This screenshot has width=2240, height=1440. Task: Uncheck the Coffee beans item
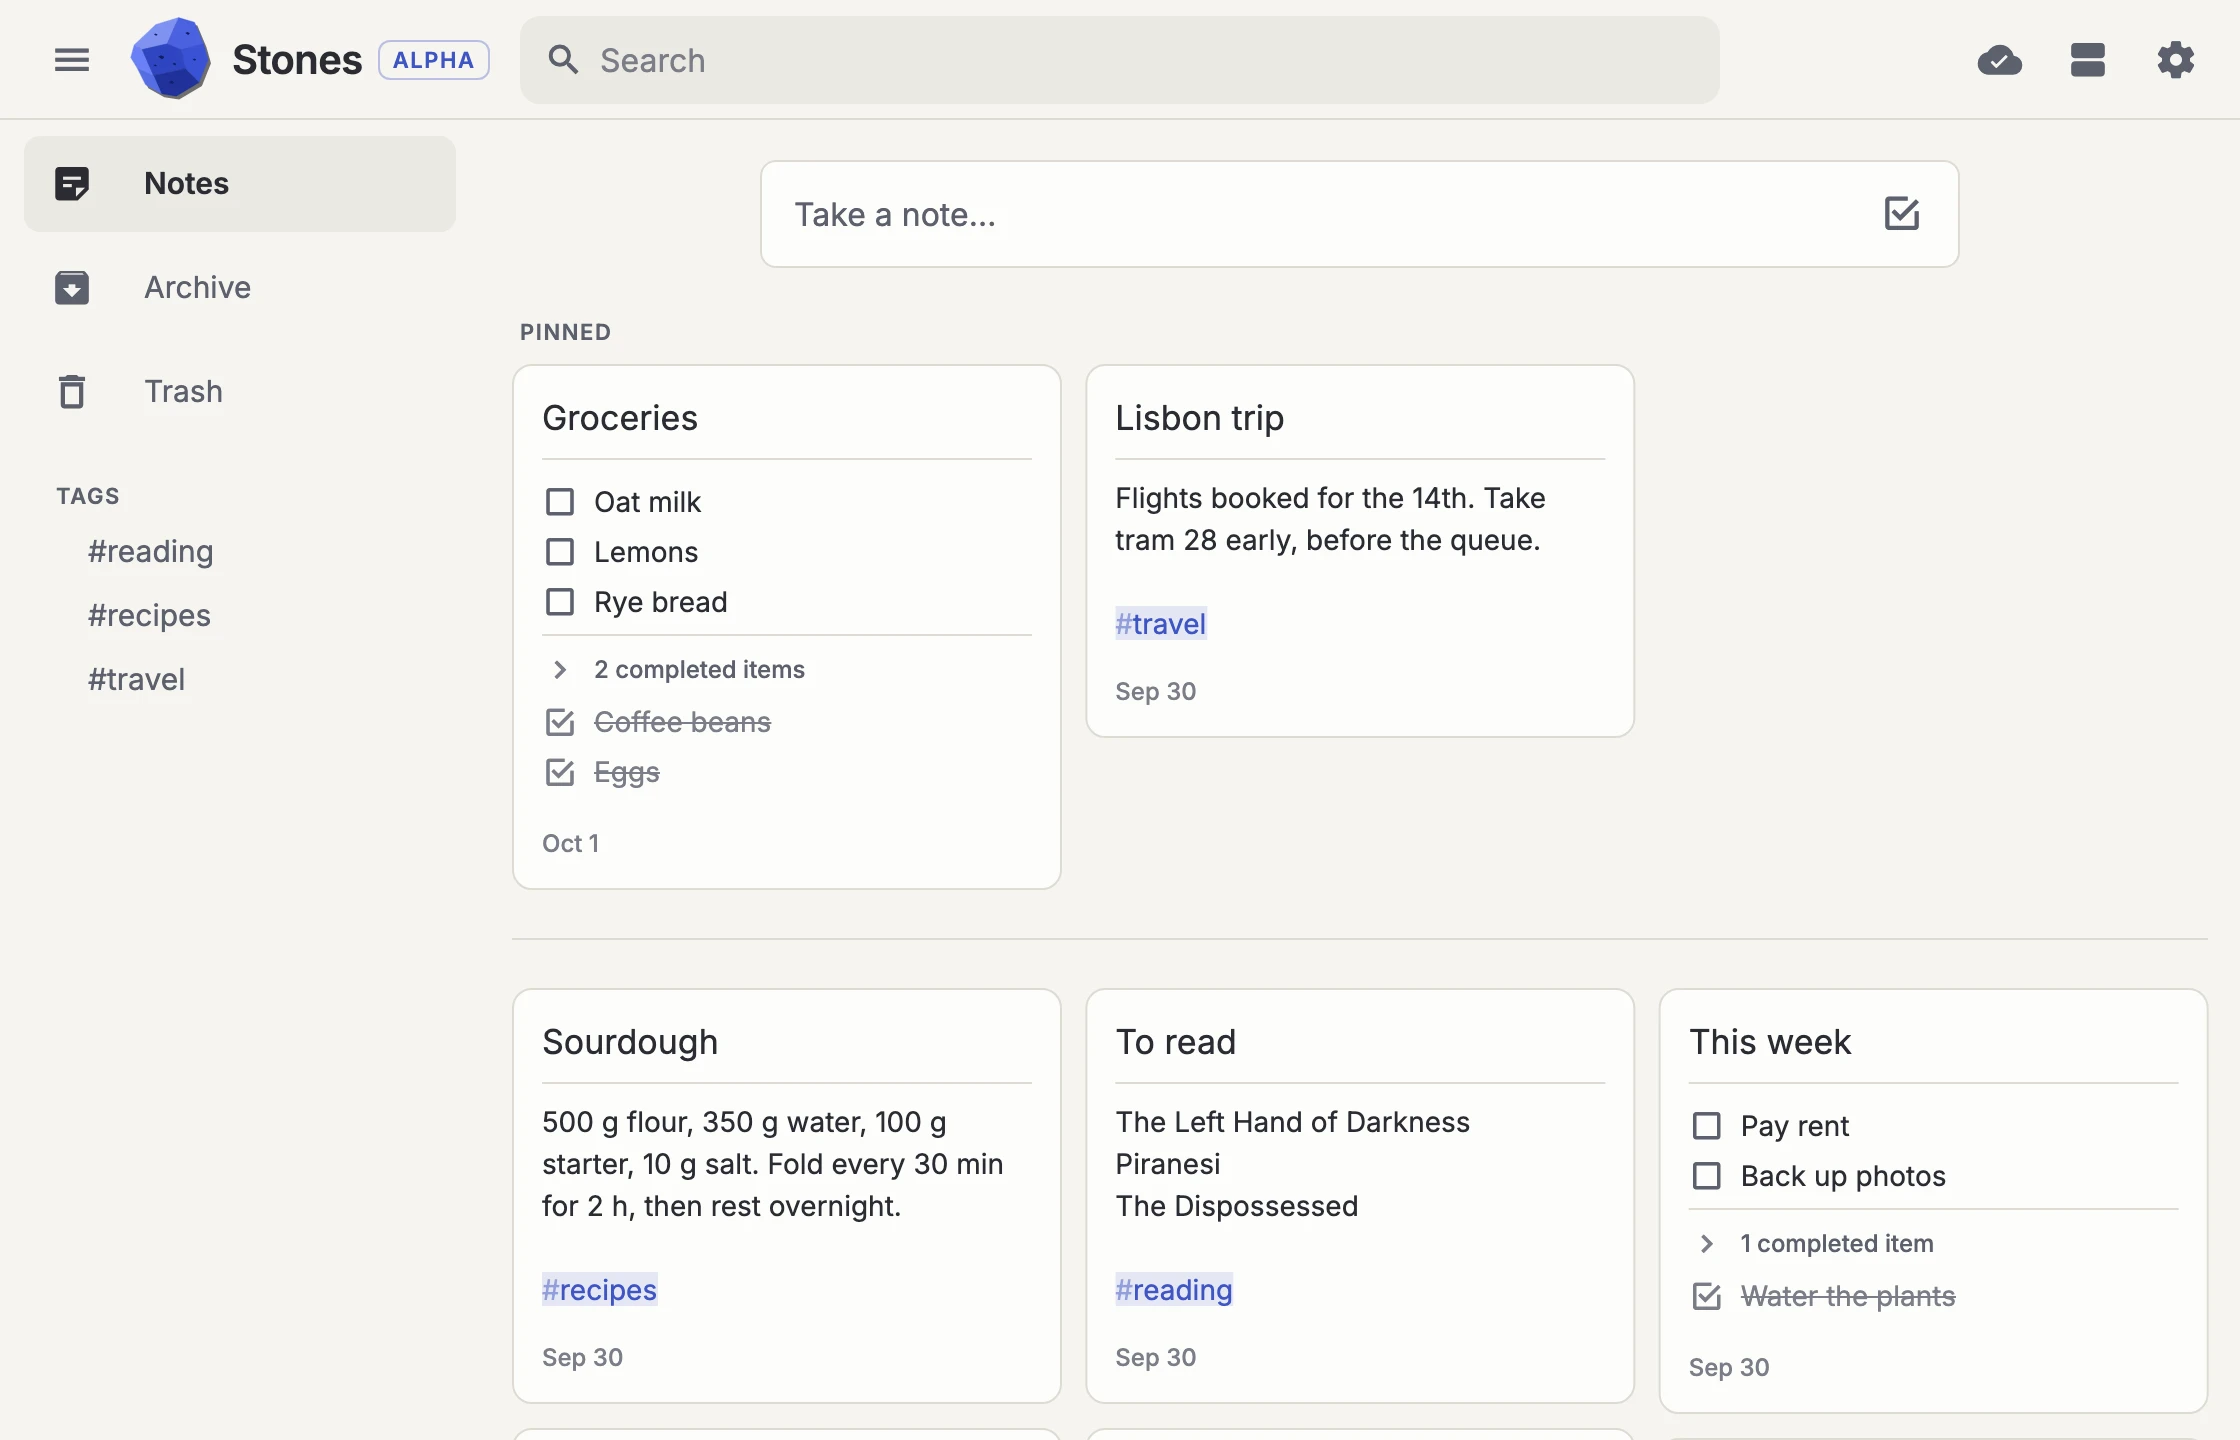coord(560,722)
